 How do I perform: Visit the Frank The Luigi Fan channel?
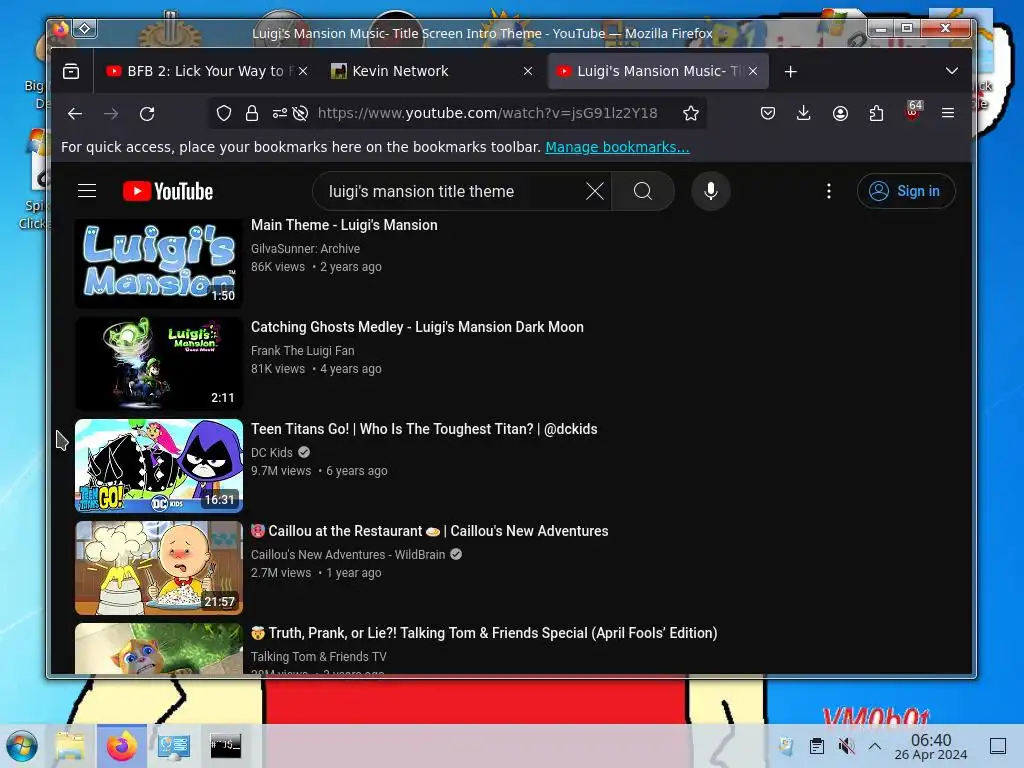(302, 351)
